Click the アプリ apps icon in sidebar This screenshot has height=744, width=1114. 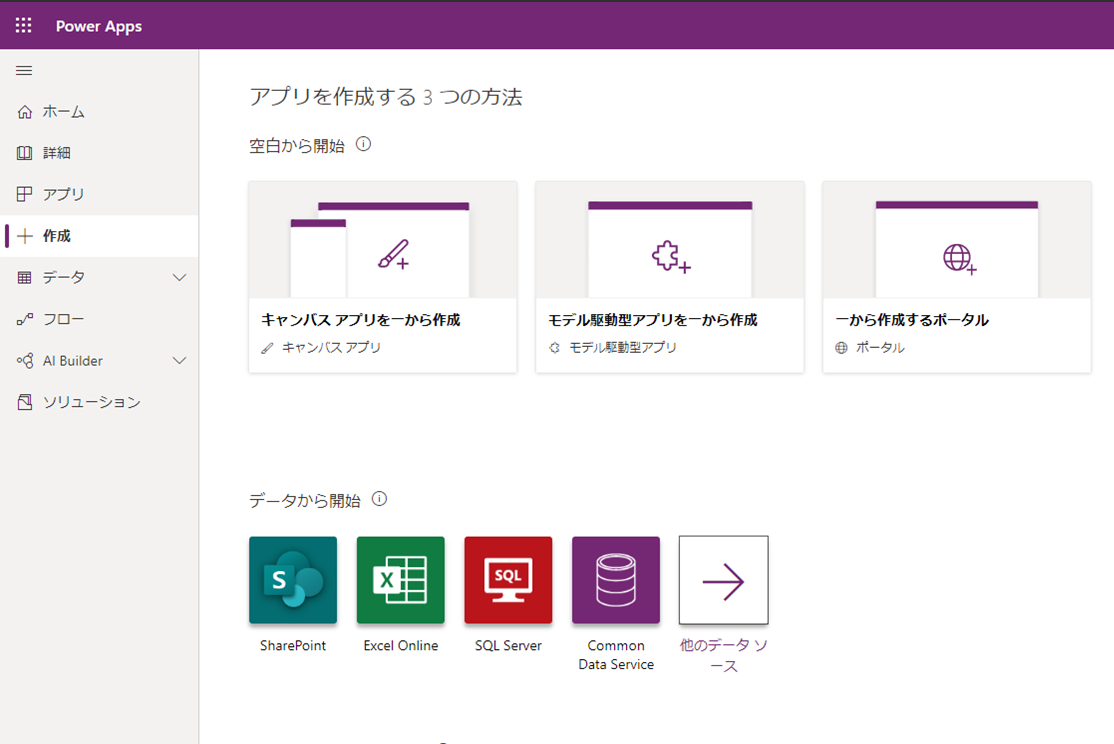tap(25, 194)
